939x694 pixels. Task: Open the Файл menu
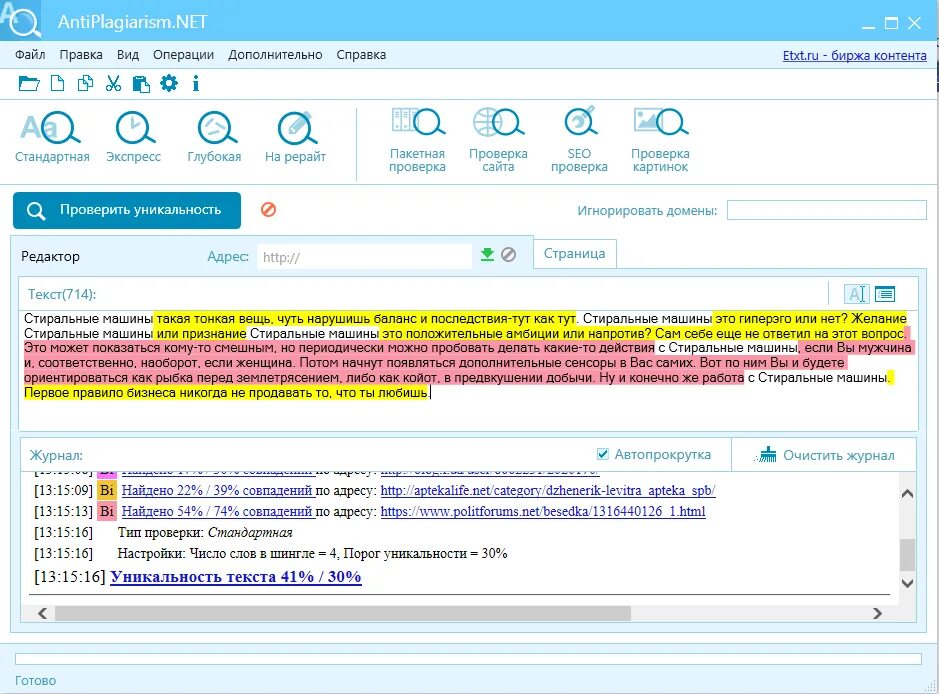tap(30, 54)
